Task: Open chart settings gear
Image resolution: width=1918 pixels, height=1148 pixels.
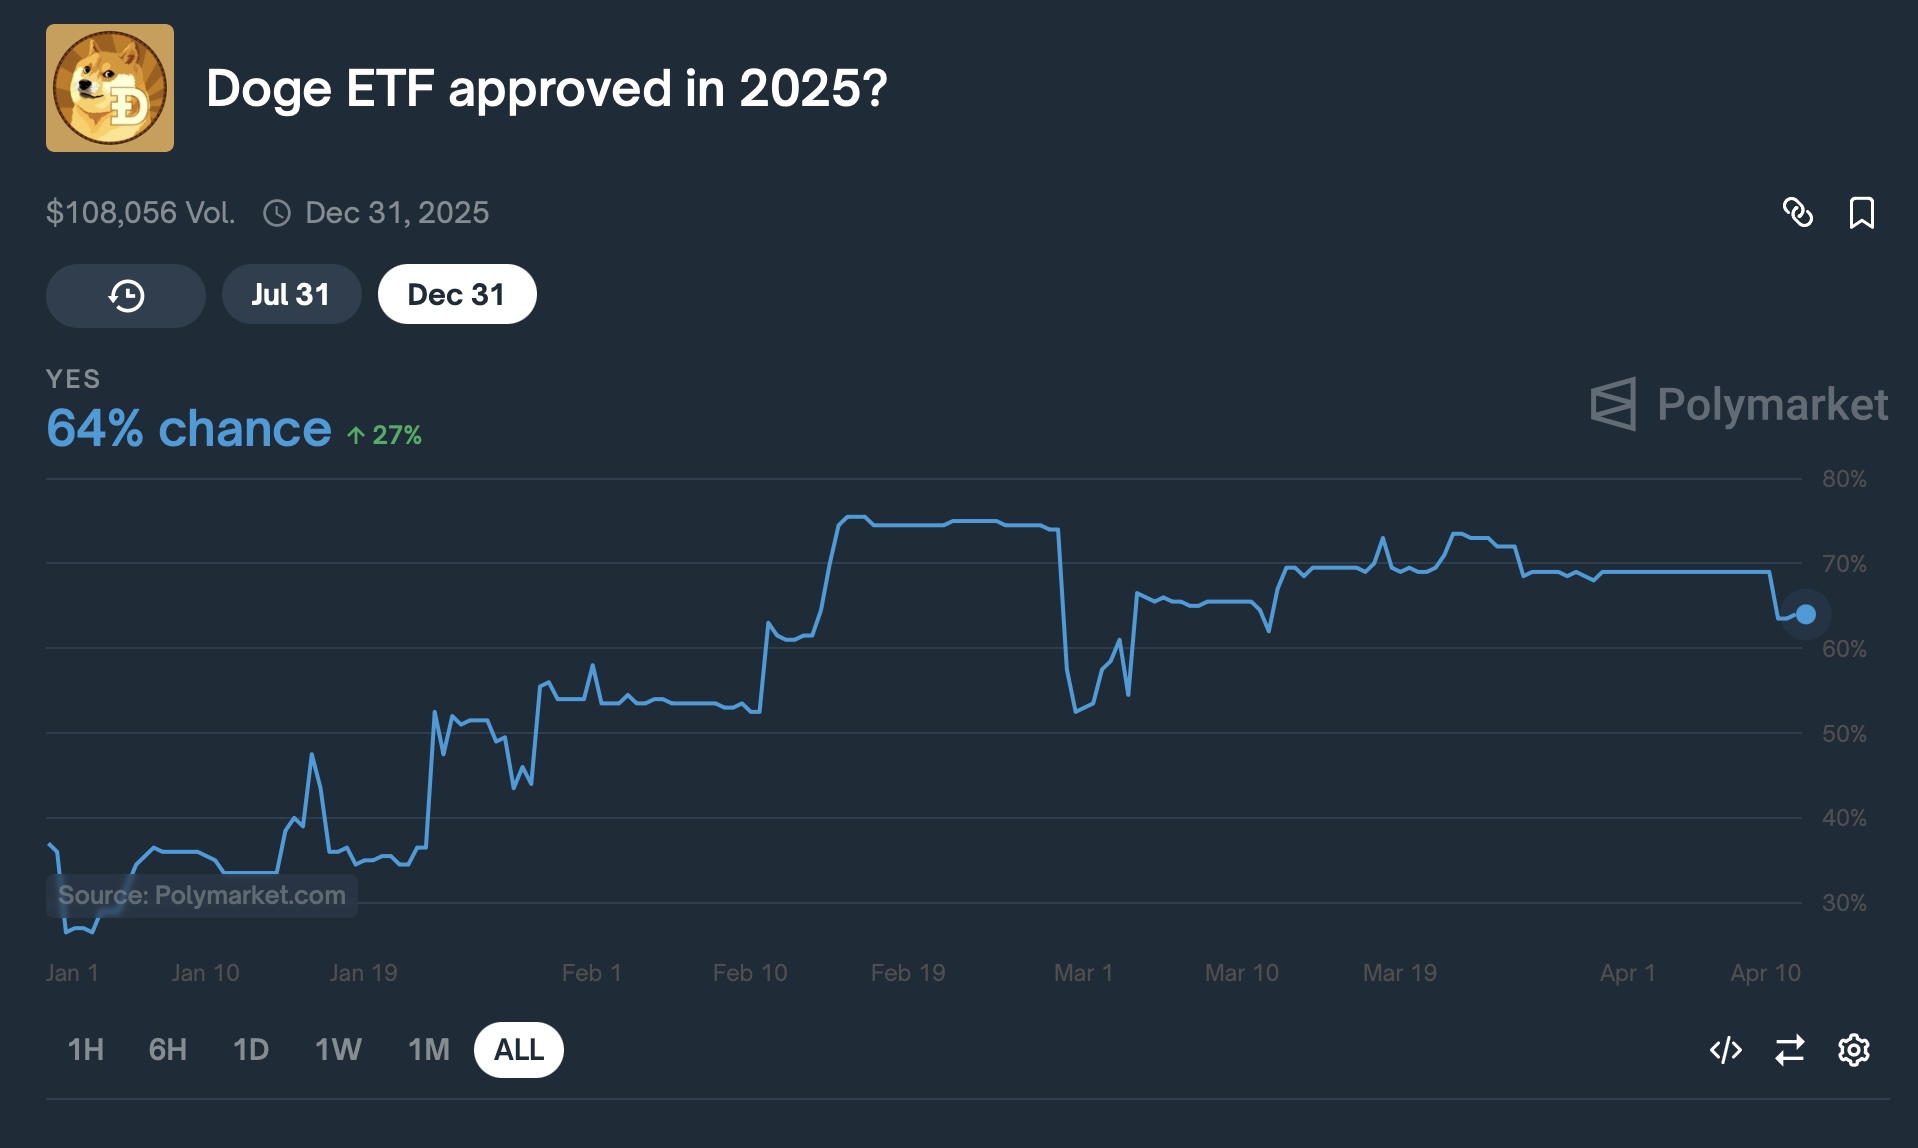Action: pos(1853,1050)
